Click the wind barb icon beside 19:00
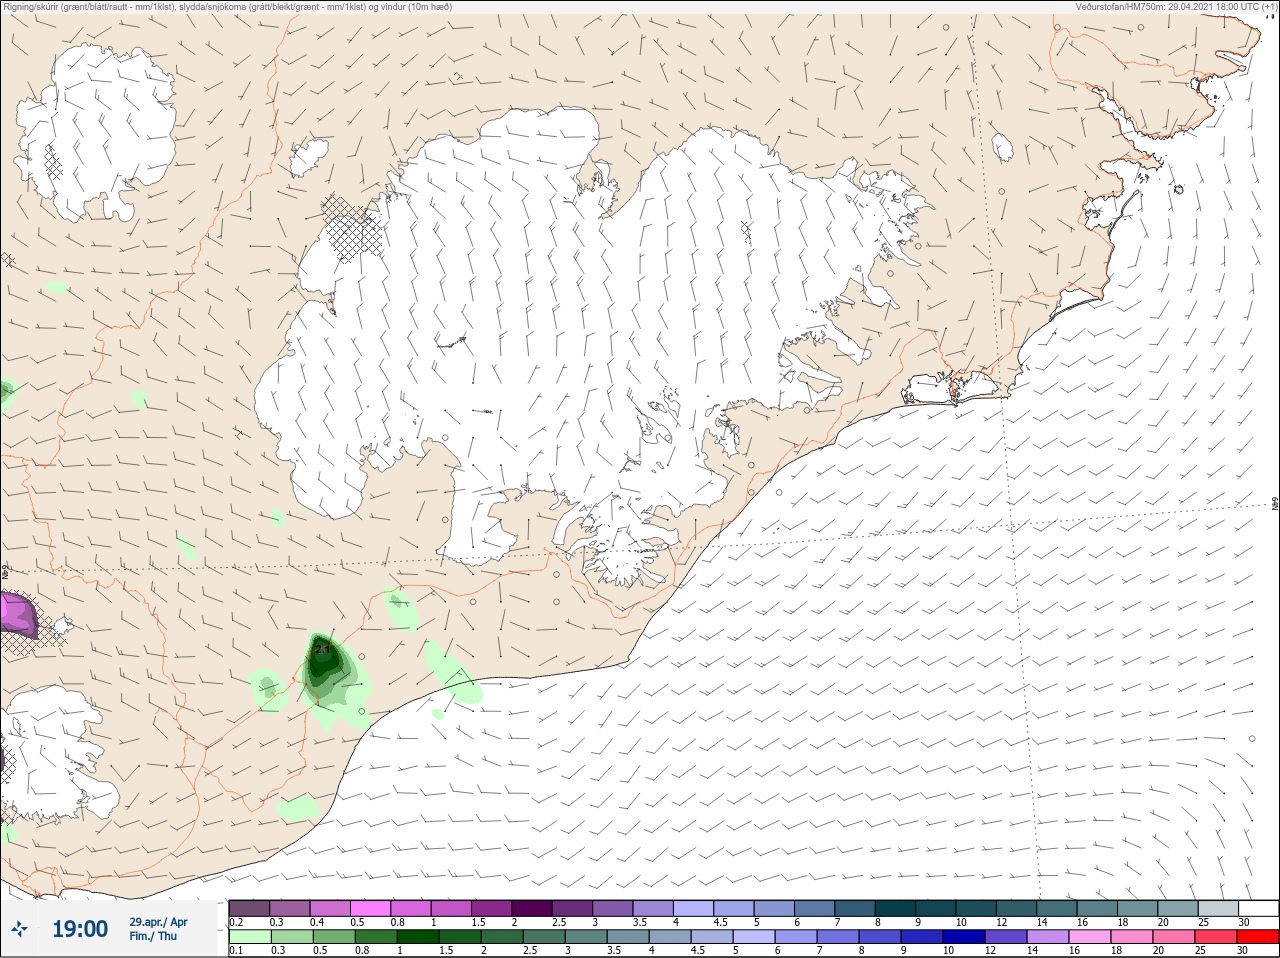1280x958 pixels. click(18, 929)
